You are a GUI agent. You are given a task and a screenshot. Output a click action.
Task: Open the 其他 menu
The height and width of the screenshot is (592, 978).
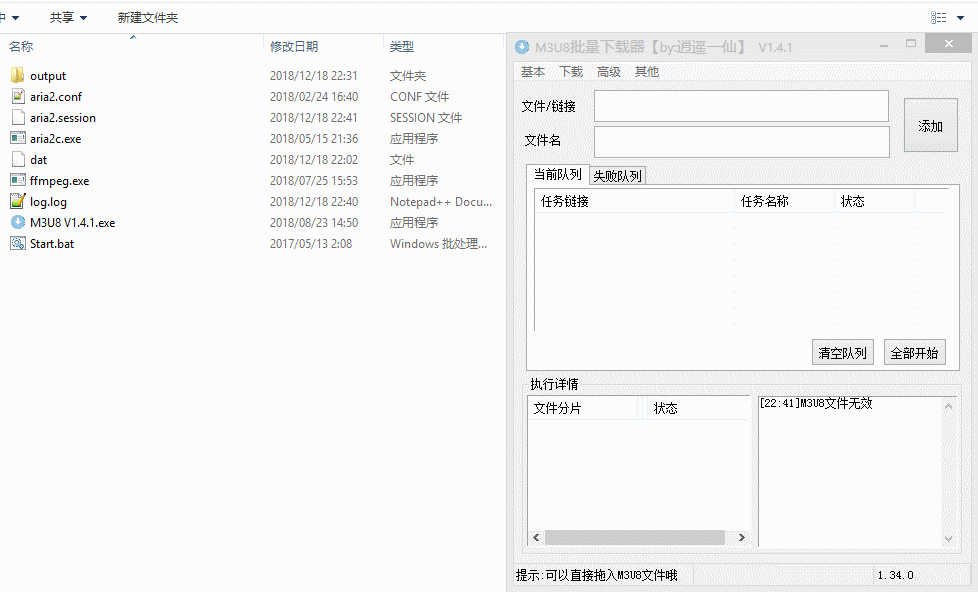647,72
